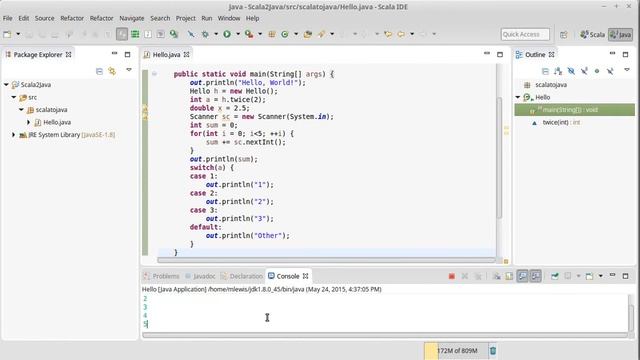This screenshot has height=360, width=640.
Task: Toggle Sort alphabetically in Outline
Action: 558,71
